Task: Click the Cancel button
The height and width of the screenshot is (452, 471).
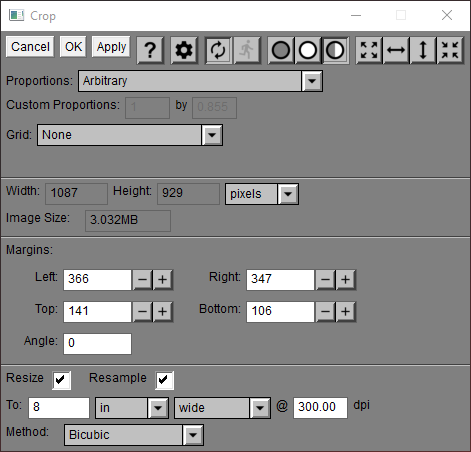Action: coord(30,47)
